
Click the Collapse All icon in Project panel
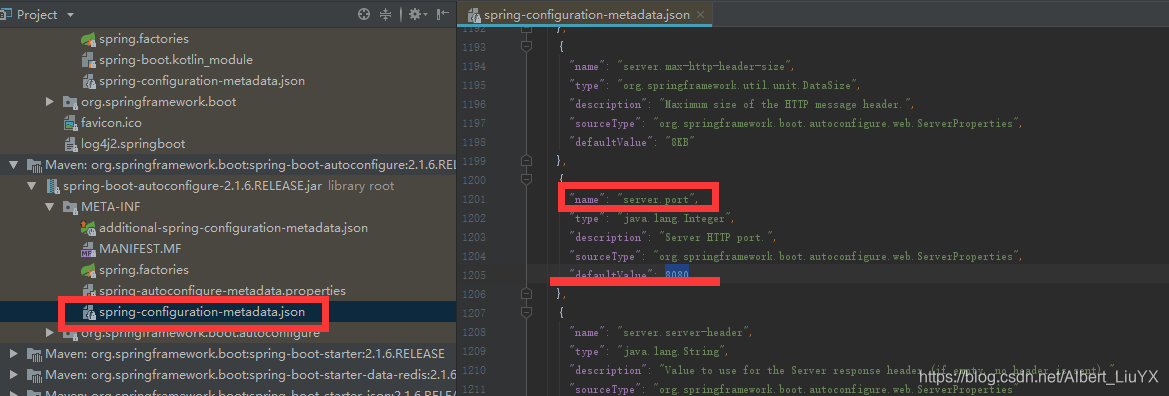coord(385,14)
